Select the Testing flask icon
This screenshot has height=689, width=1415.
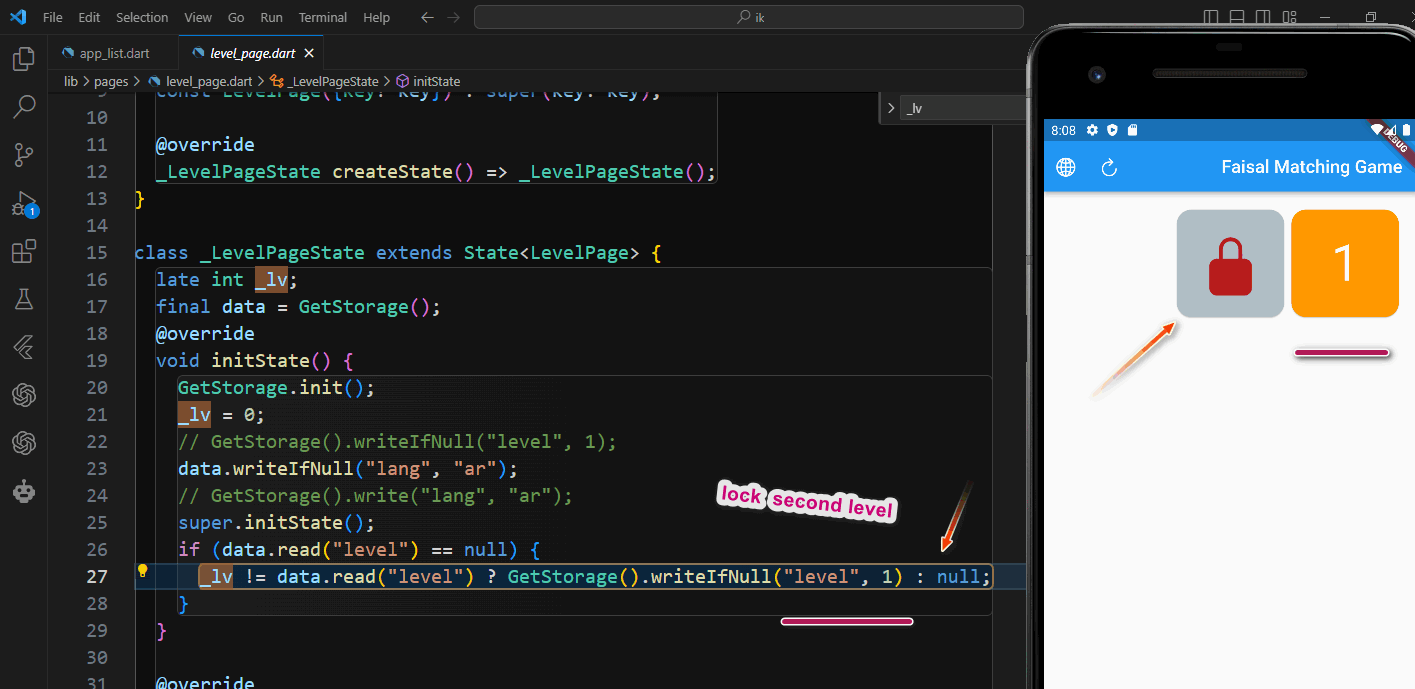(23, 299)
